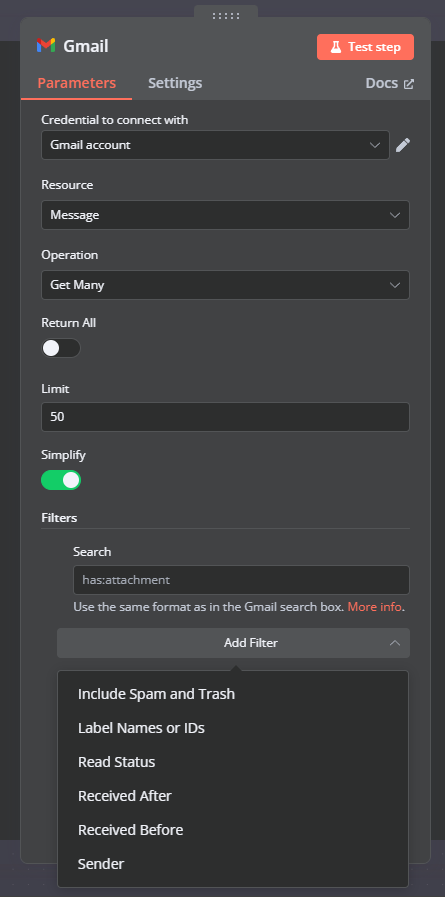Screen dimensions: 445x897
Task: Open the Gmail account credential dropdown
Action: pos(216,145)
